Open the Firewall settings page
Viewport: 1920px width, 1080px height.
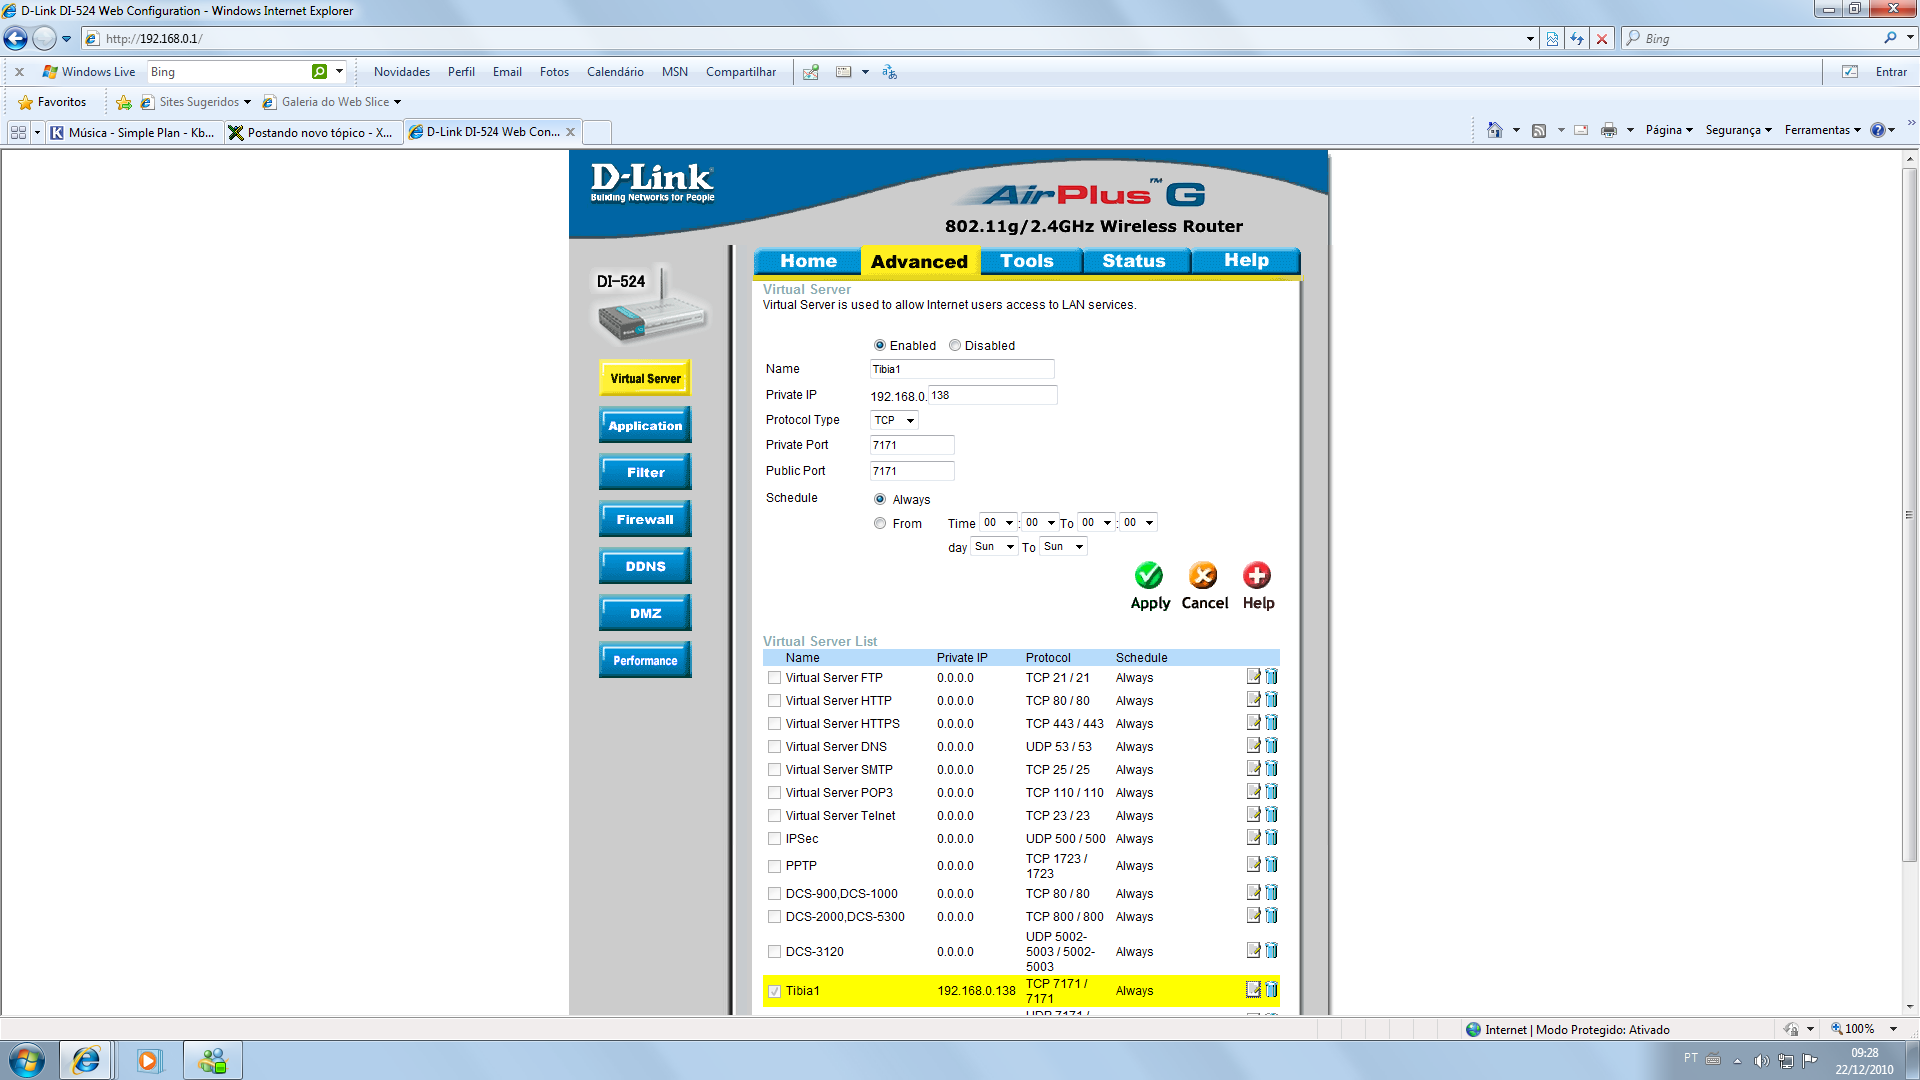[x=645, y=519]
